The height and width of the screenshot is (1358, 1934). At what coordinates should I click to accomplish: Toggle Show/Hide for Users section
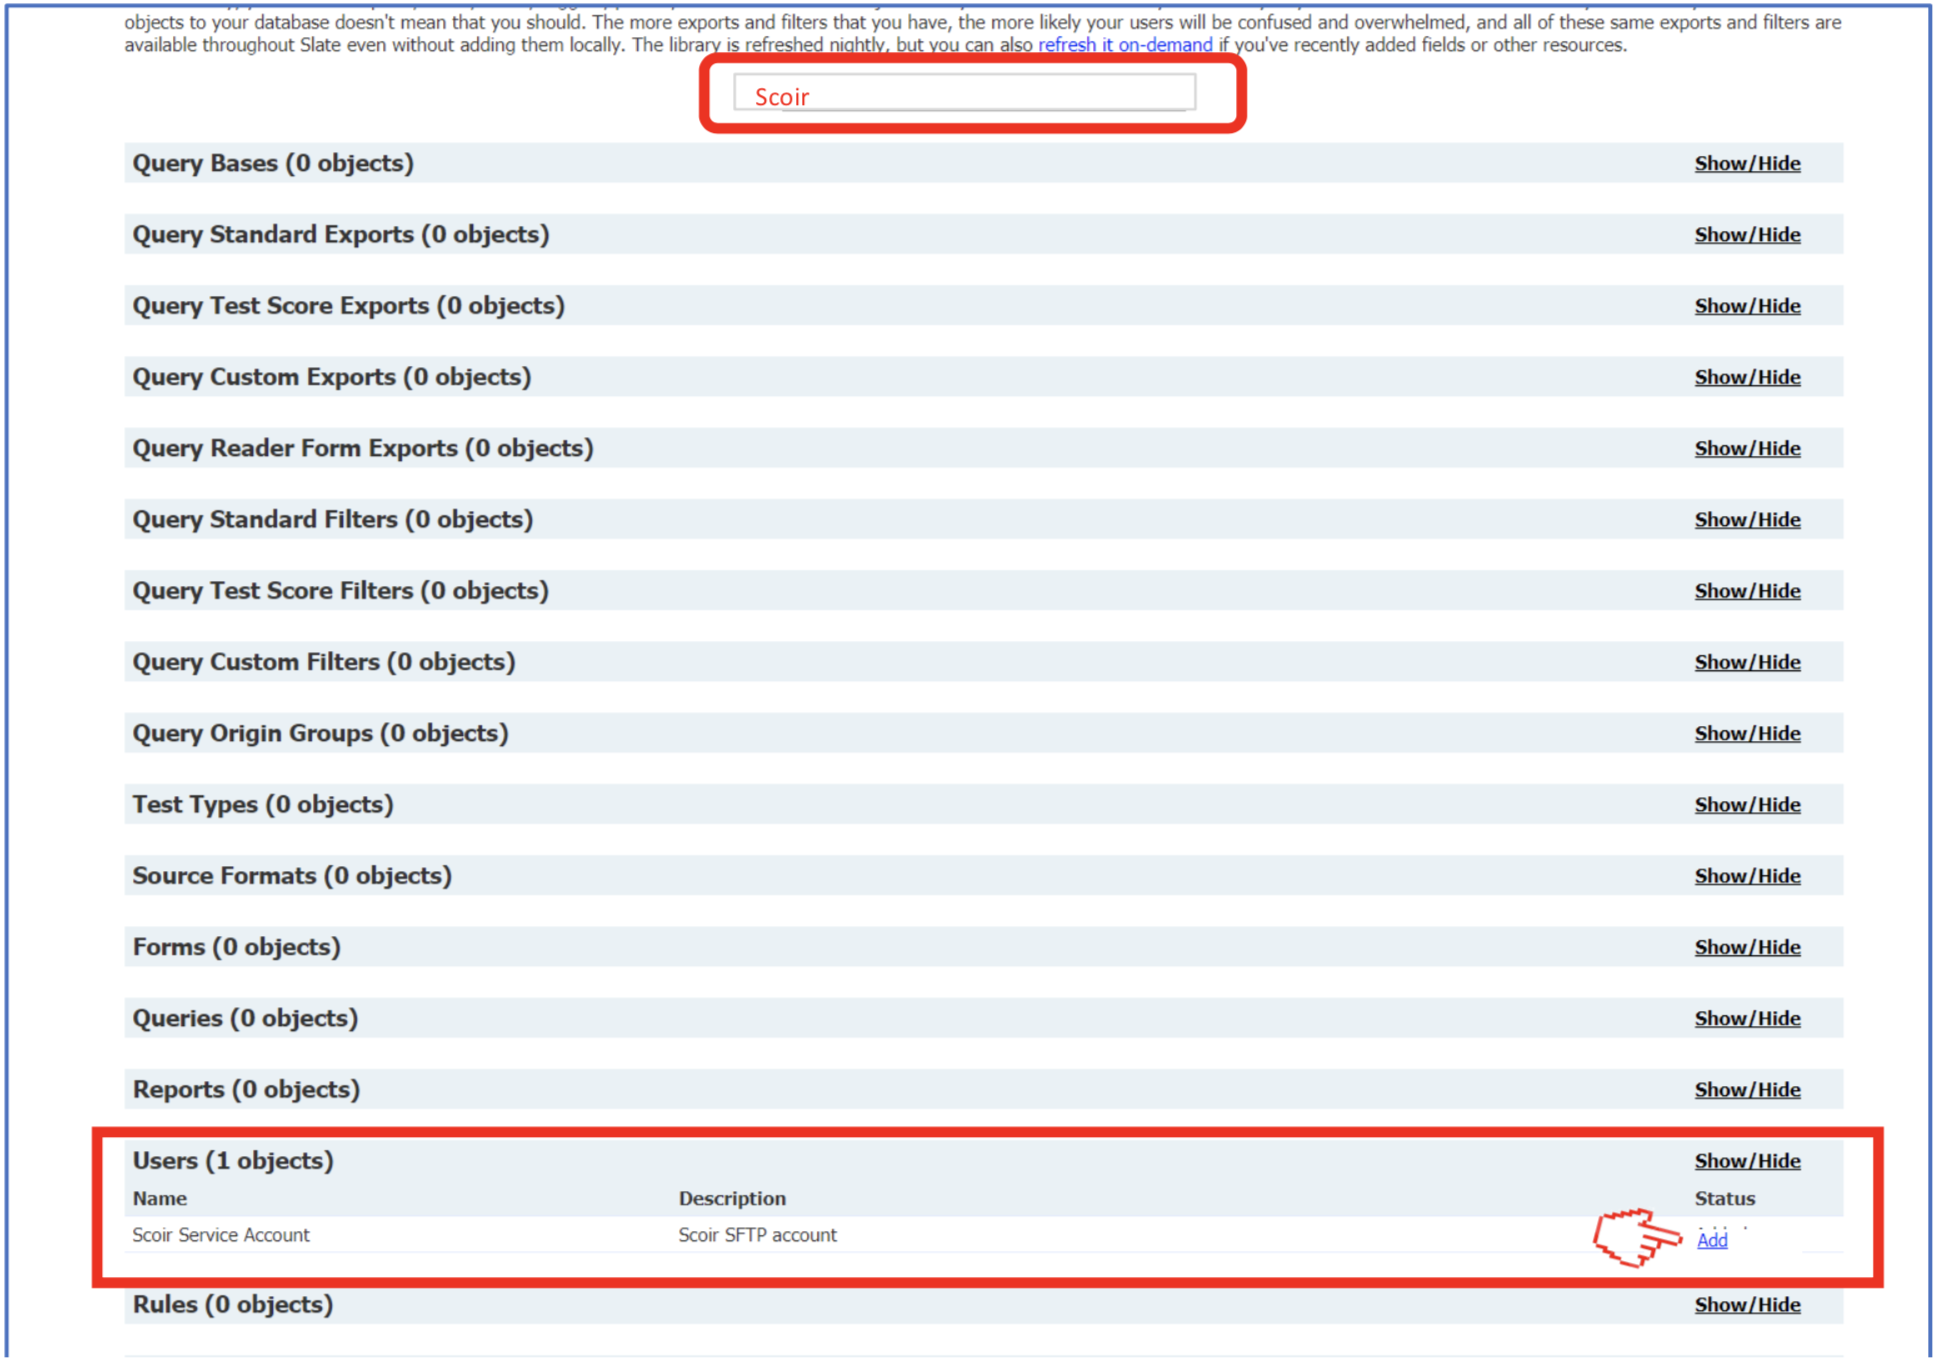(x=1747, y=1161)
